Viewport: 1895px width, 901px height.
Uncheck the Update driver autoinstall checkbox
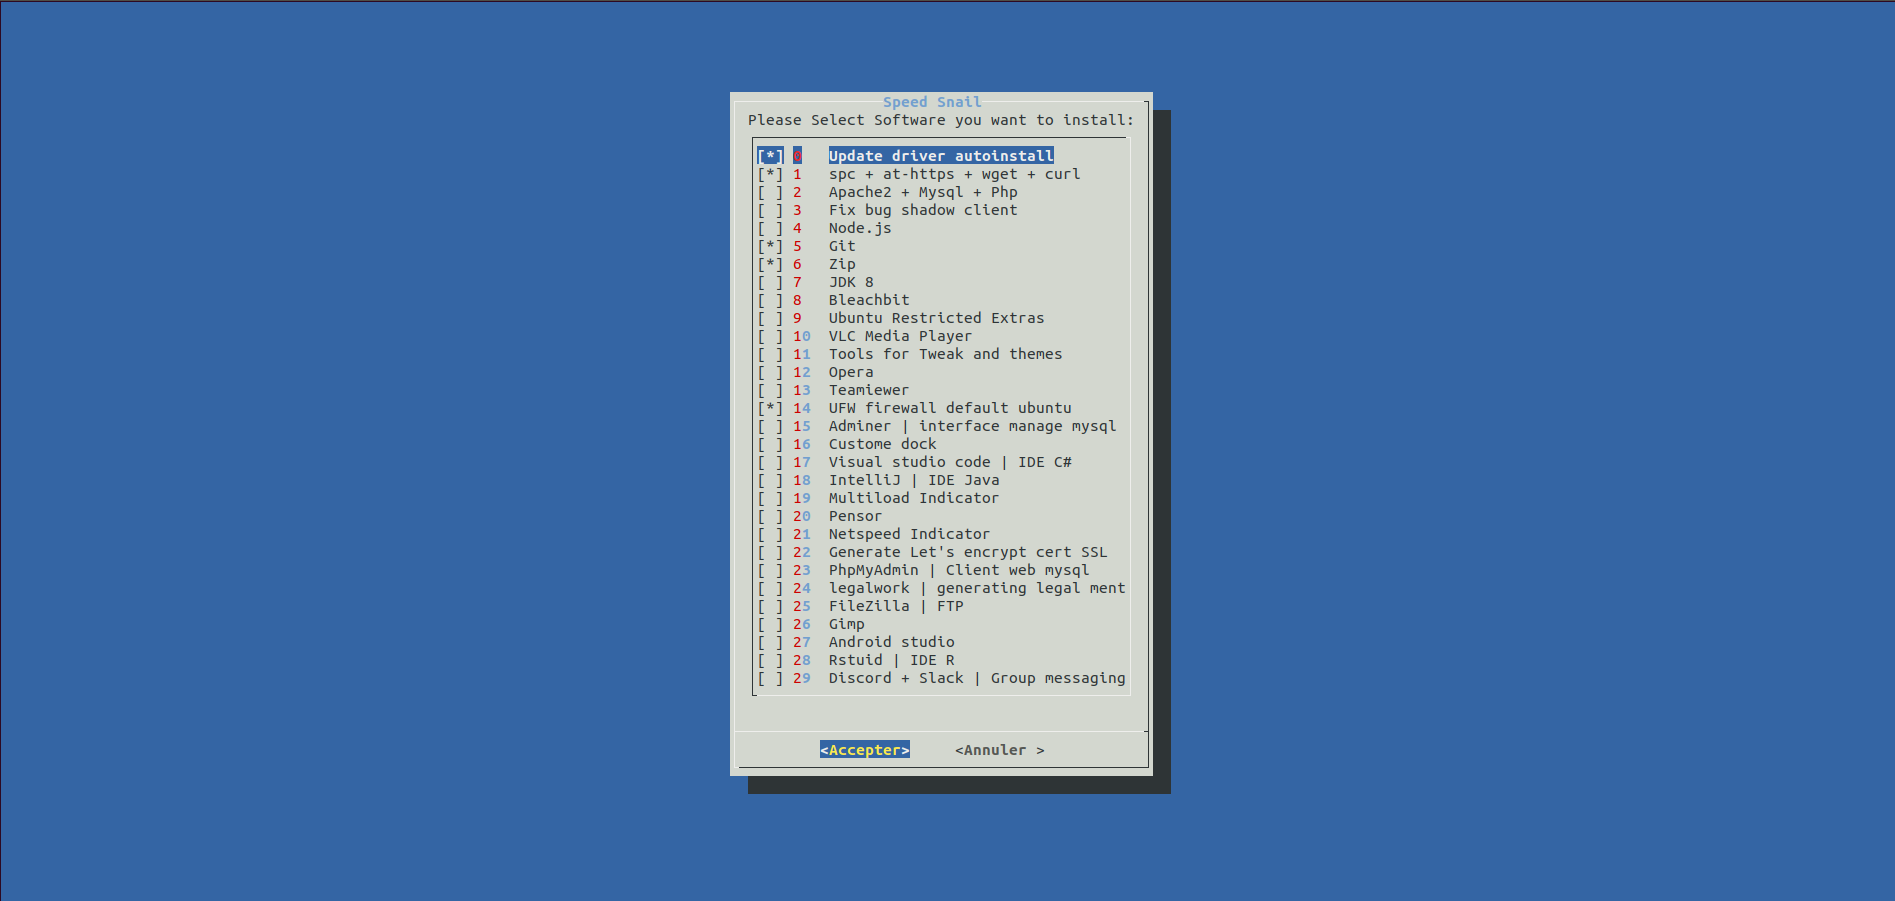coord(770,156)
